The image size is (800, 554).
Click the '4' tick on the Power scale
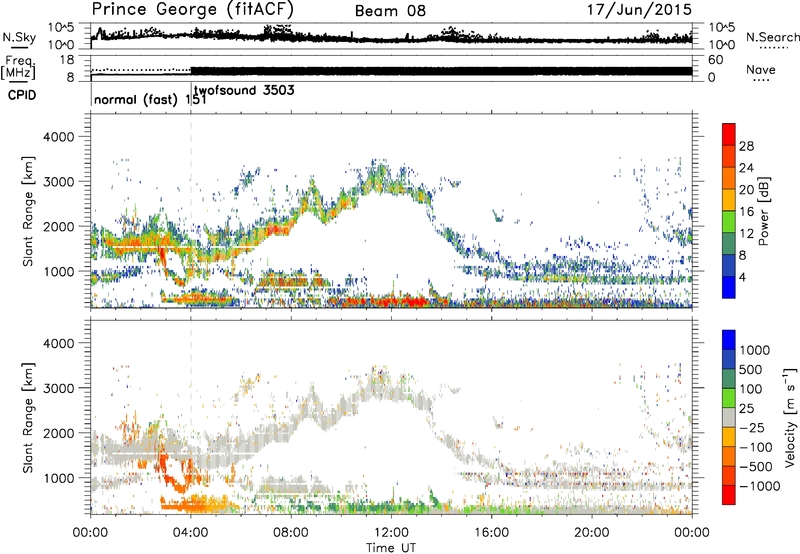pos(742,277)
